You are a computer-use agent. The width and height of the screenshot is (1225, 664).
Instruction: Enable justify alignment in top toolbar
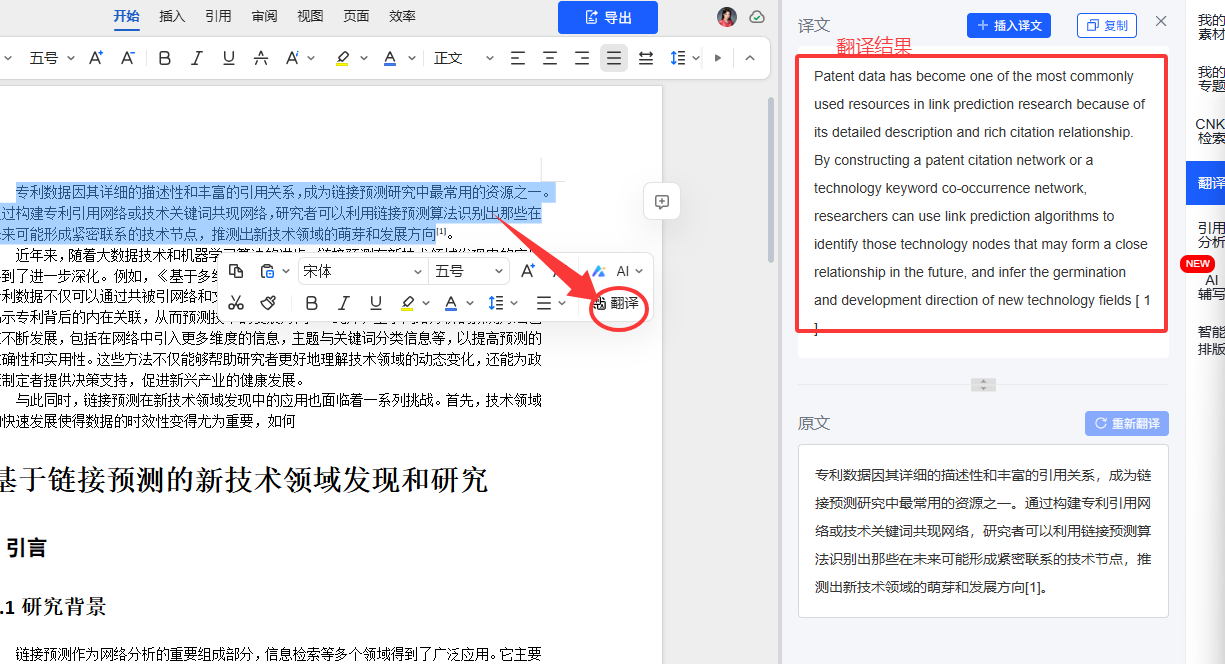(x=614, y=58)
